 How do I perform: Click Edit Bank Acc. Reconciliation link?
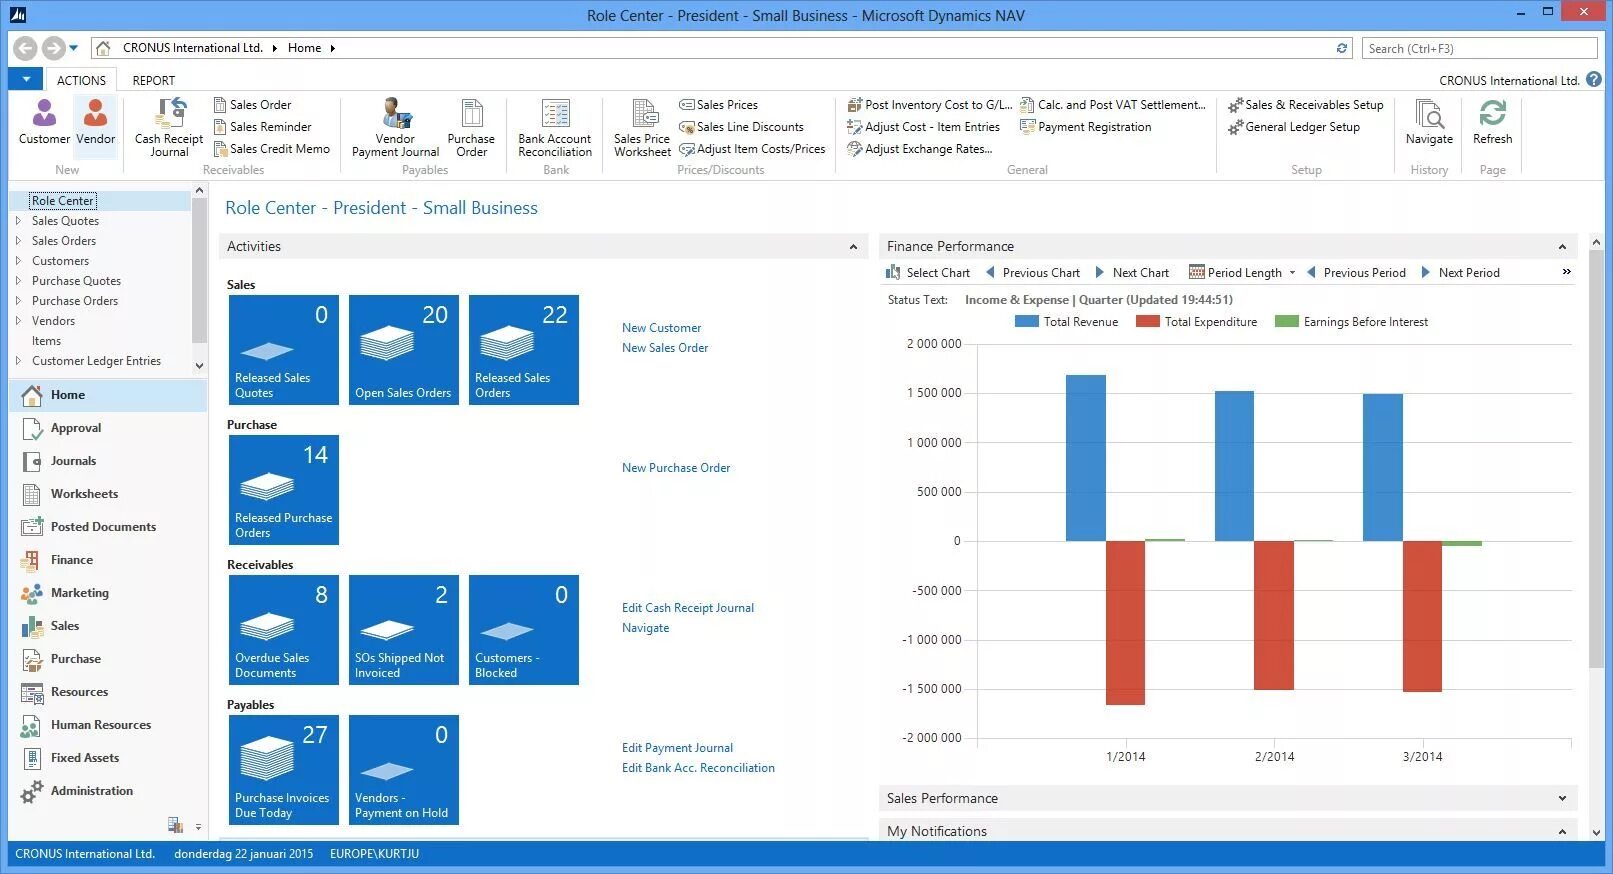698,767
